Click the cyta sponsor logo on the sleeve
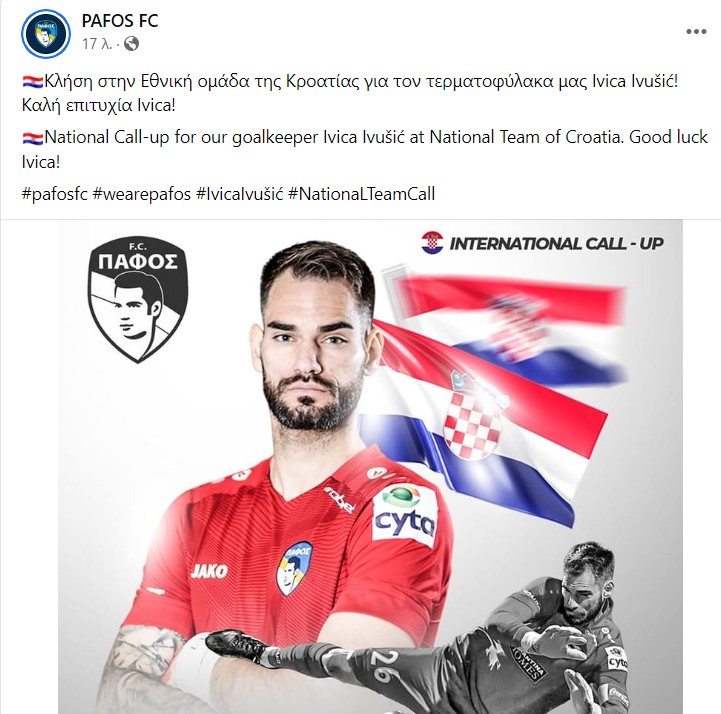The image size is (721, 714). [x=405, y=515]
